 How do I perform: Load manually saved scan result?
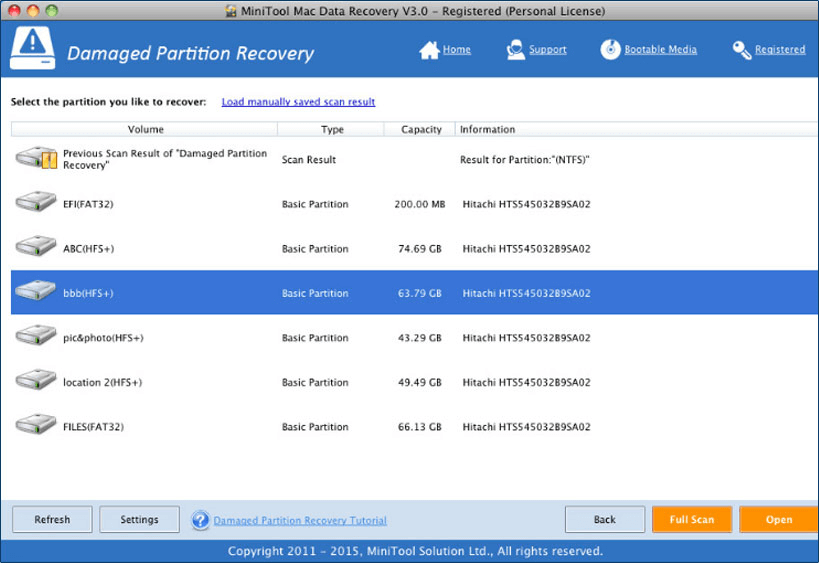click(x=298, y=102)
